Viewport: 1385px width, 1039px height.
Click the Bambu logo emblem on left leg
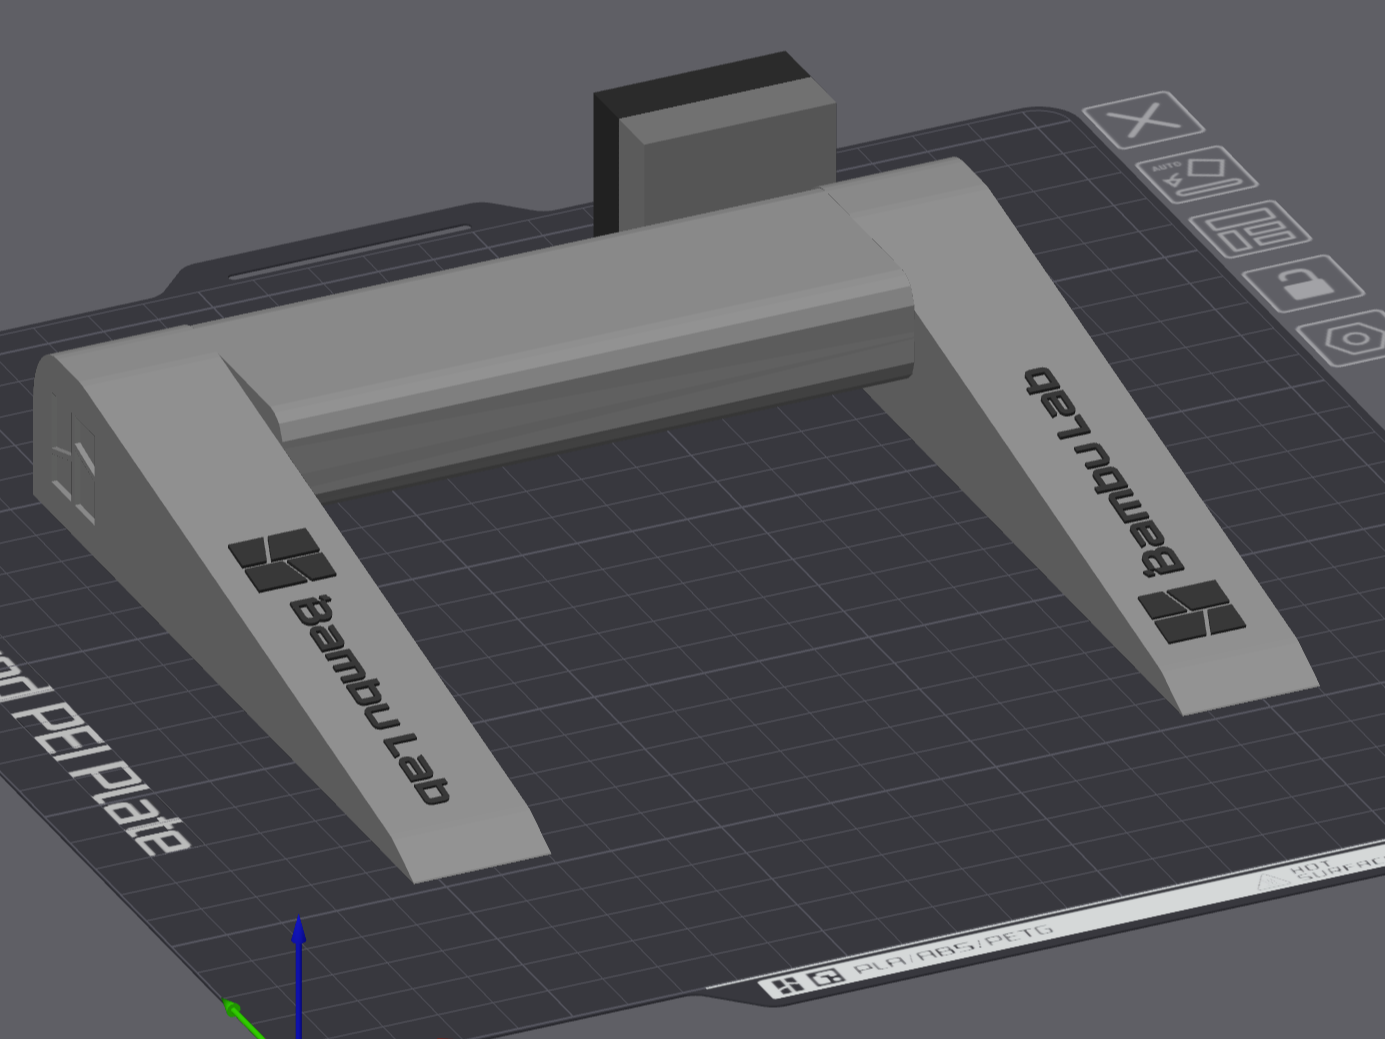click(282, 559)
